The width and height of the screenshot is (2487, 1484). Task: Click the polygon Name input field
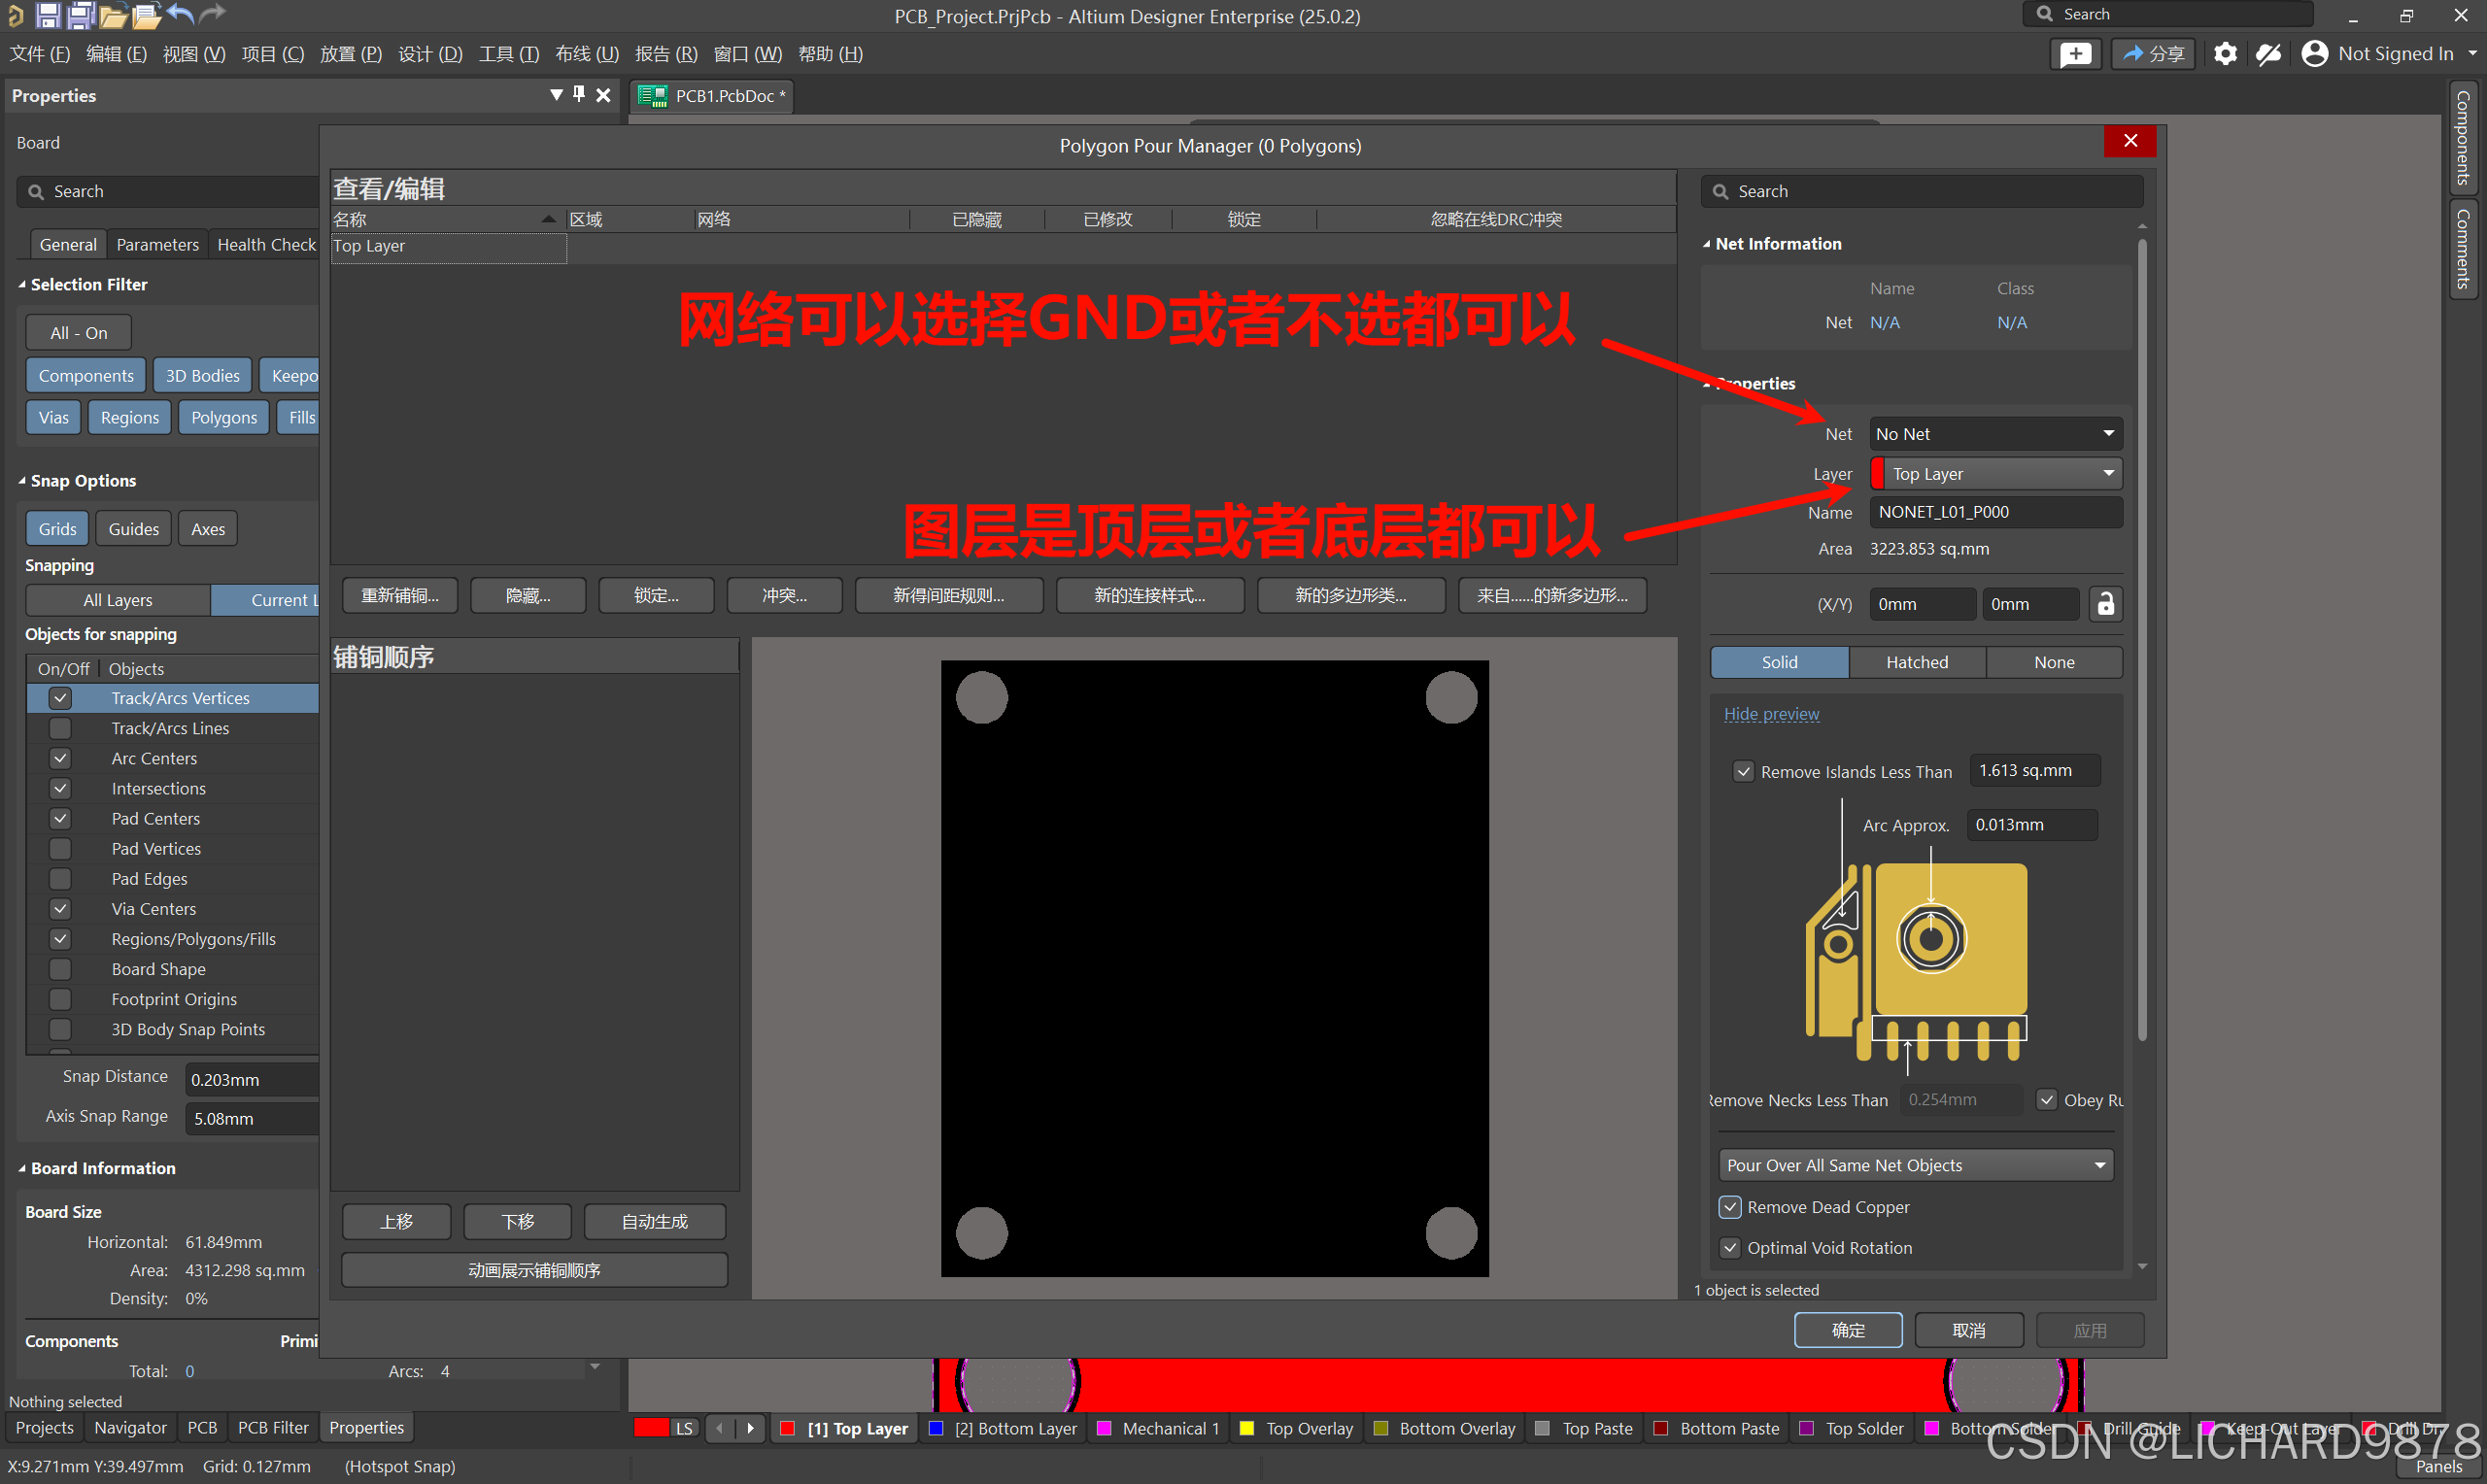click(1995, 512)
